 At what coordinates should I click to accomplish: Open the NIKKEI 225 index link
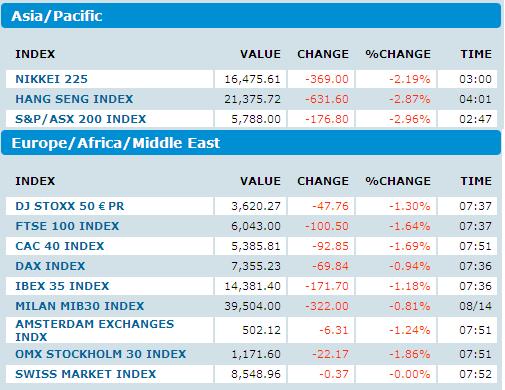tap(51, 79)
